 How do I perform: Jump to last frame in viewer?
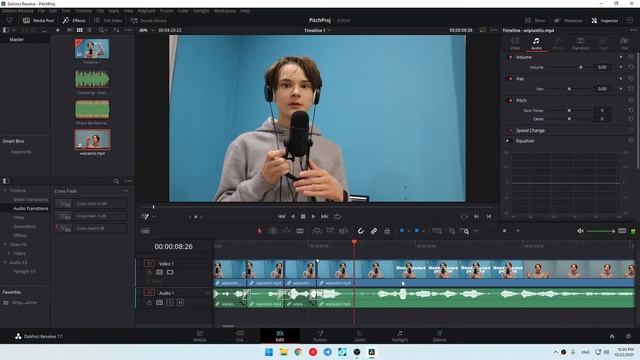click(x=324, y=216)
